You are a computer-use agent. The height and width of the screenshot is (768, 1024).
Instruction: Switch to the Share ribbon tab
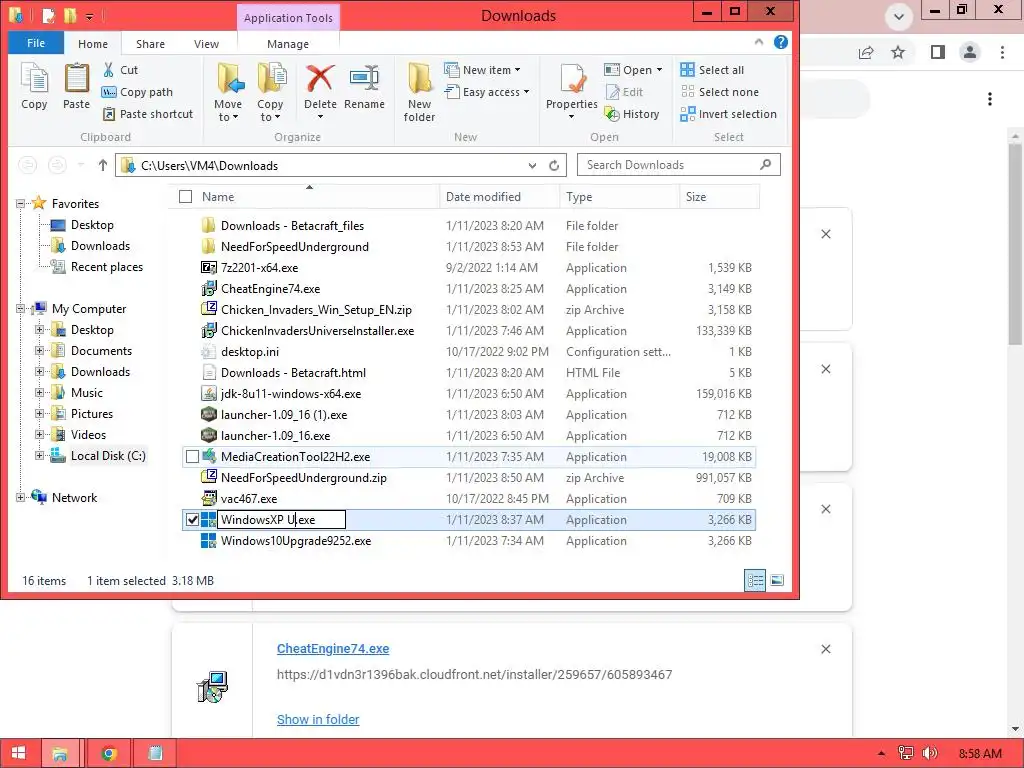[150, 44]
